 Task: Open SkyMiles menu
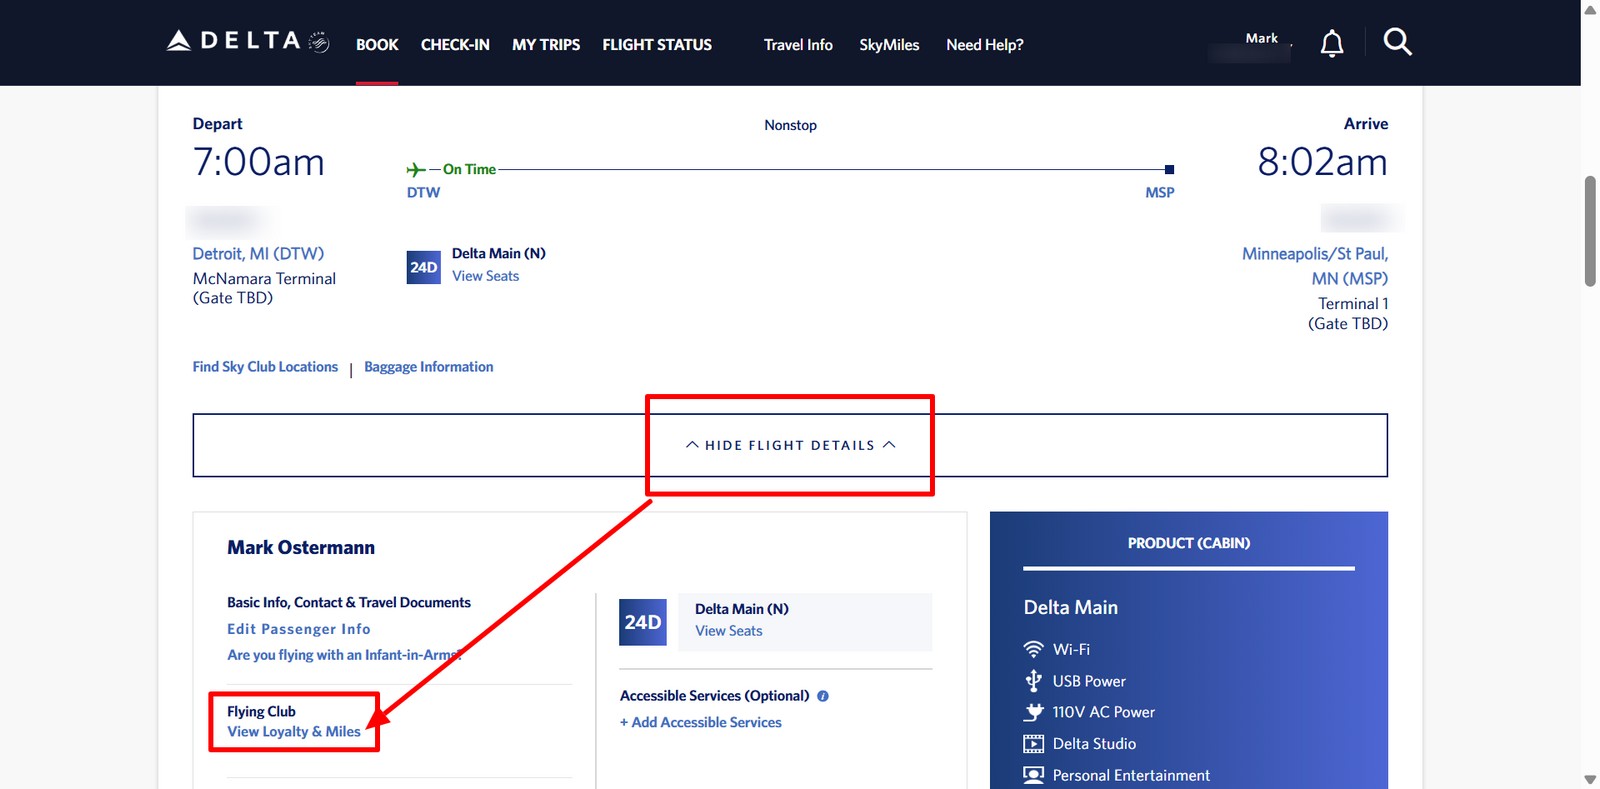[x=889, y=45]
